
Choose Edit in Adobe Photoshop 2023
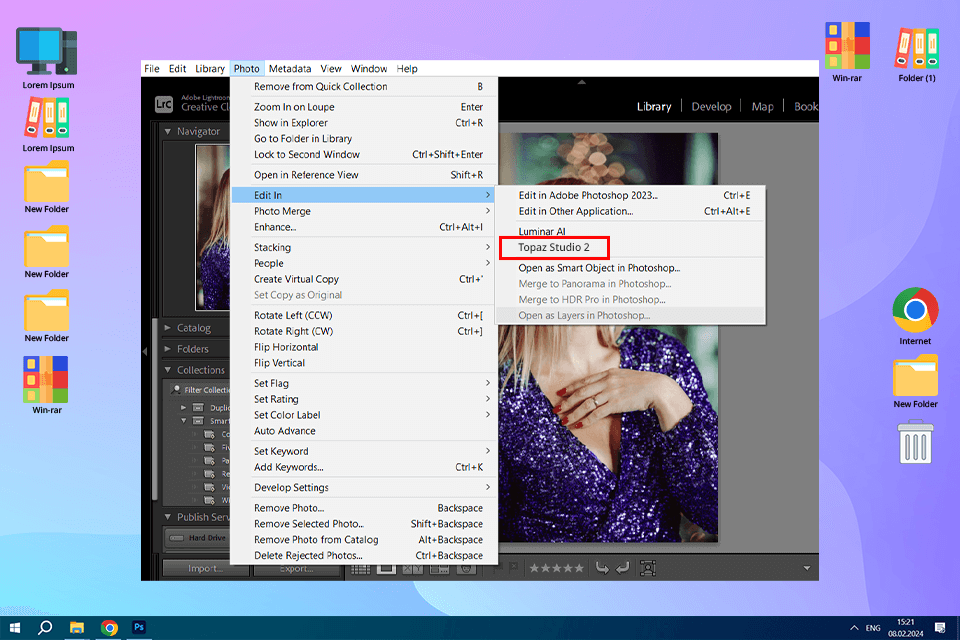(631, 195)
